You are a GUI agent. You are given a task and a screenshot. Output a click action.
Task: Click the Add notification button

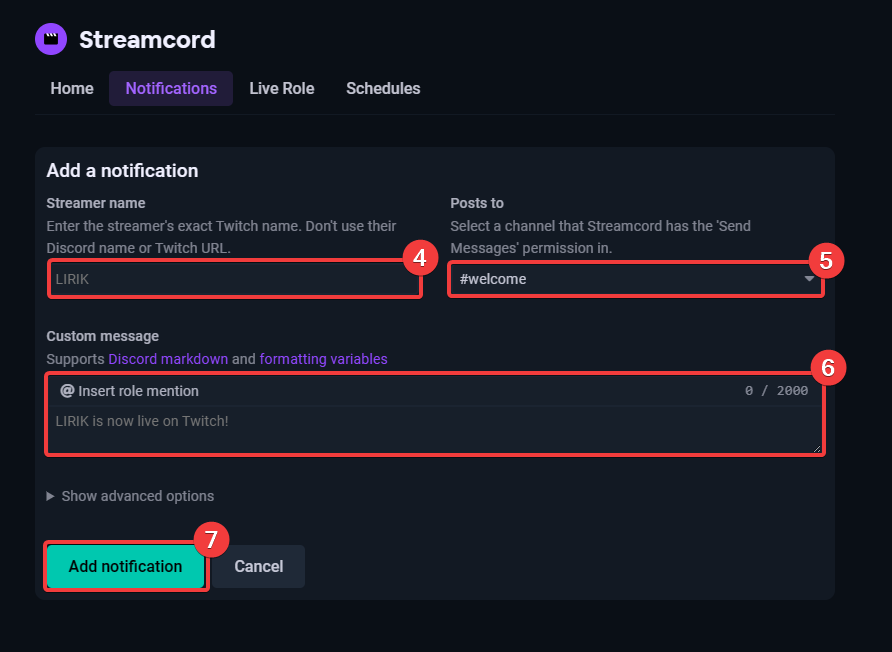125,566
